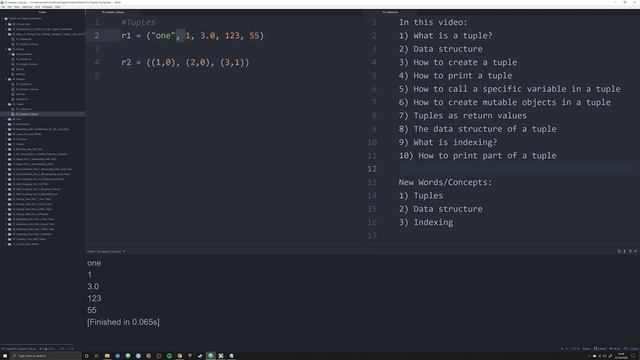This screenshot has height=360, width=640.
Task: Click the '[Finished in 0.065s]' output line
Action: [x=123, y=322]
